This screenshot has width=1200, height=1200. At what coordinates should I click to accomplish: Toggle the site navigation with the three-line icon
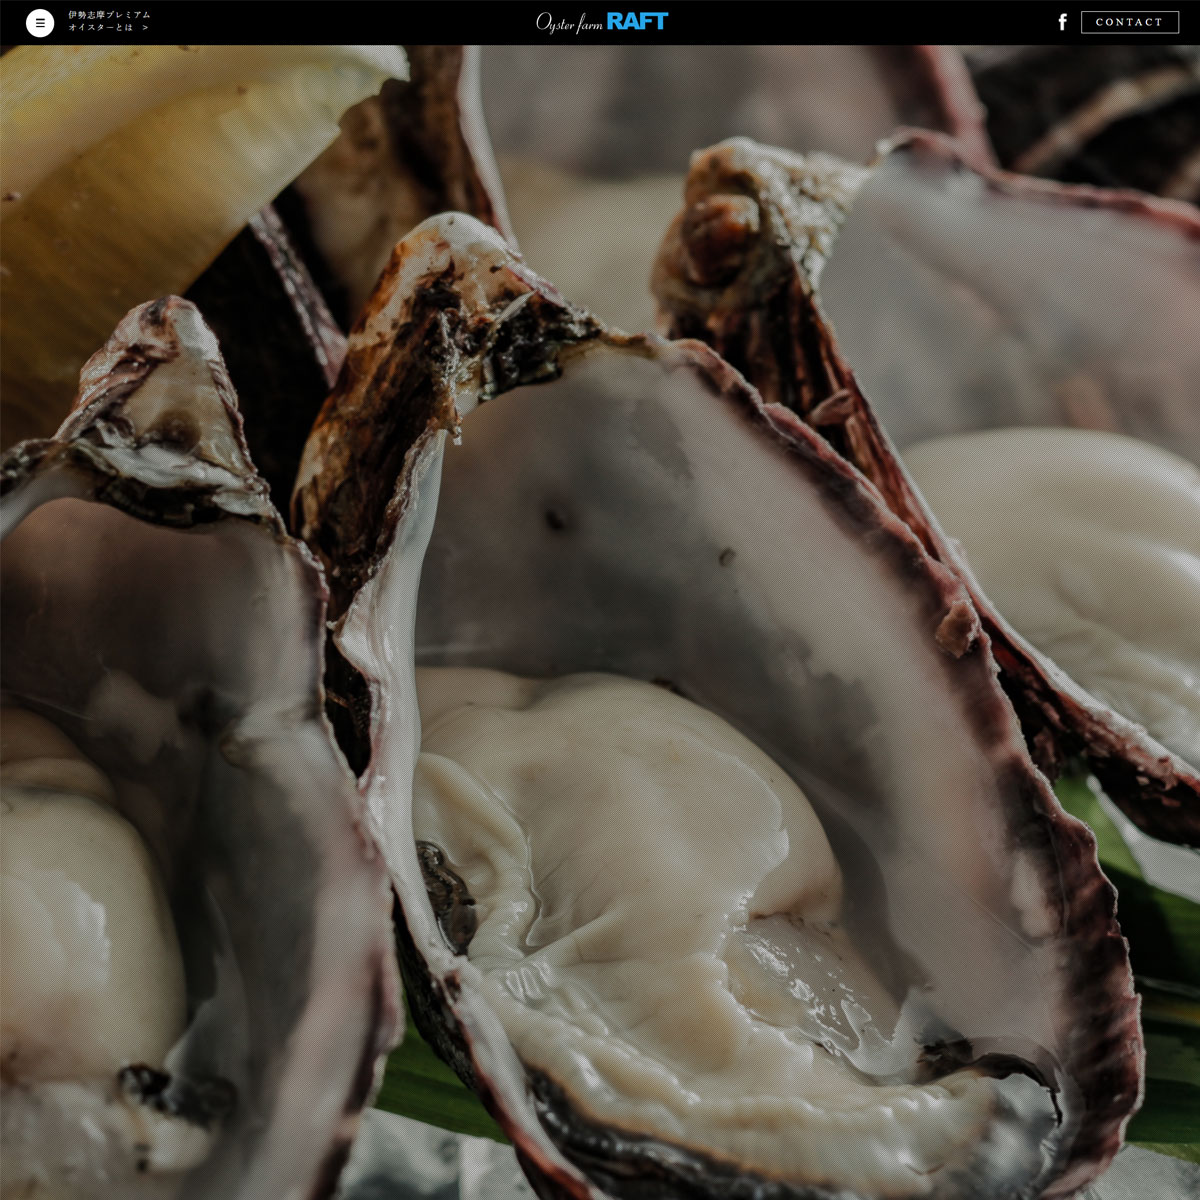pos(40,22)
